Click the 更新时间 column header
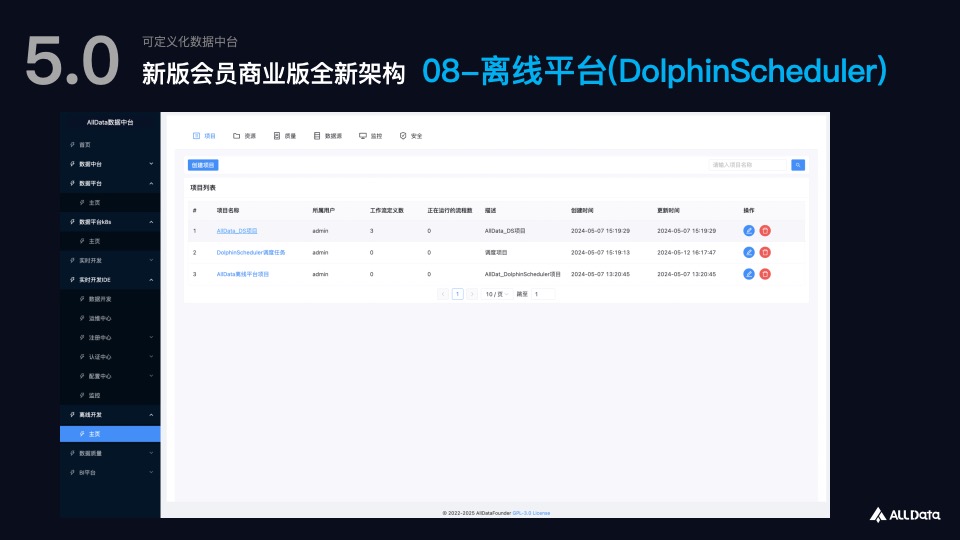960x540 pixels. tap(668, 211)
